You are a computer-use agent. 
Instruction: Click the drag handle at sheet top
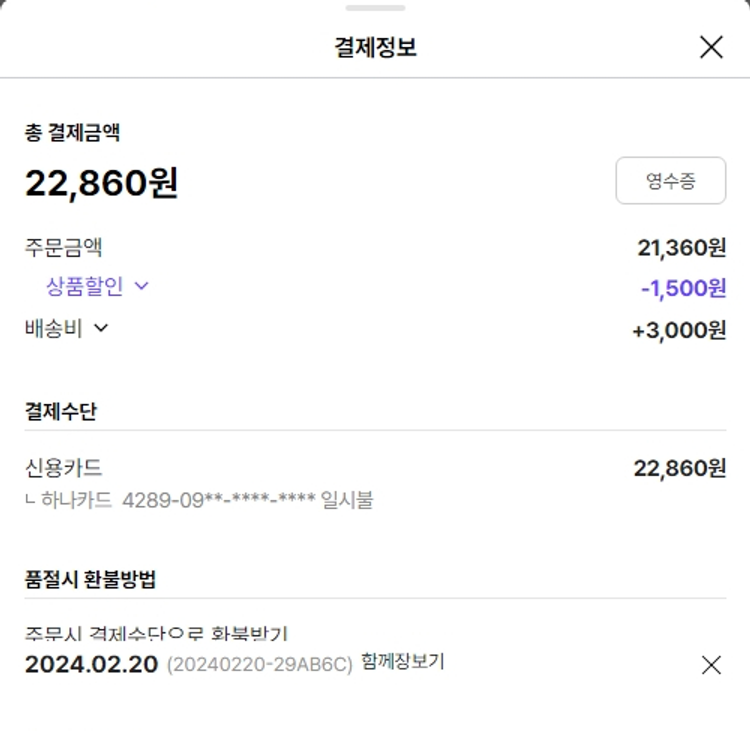375,8
